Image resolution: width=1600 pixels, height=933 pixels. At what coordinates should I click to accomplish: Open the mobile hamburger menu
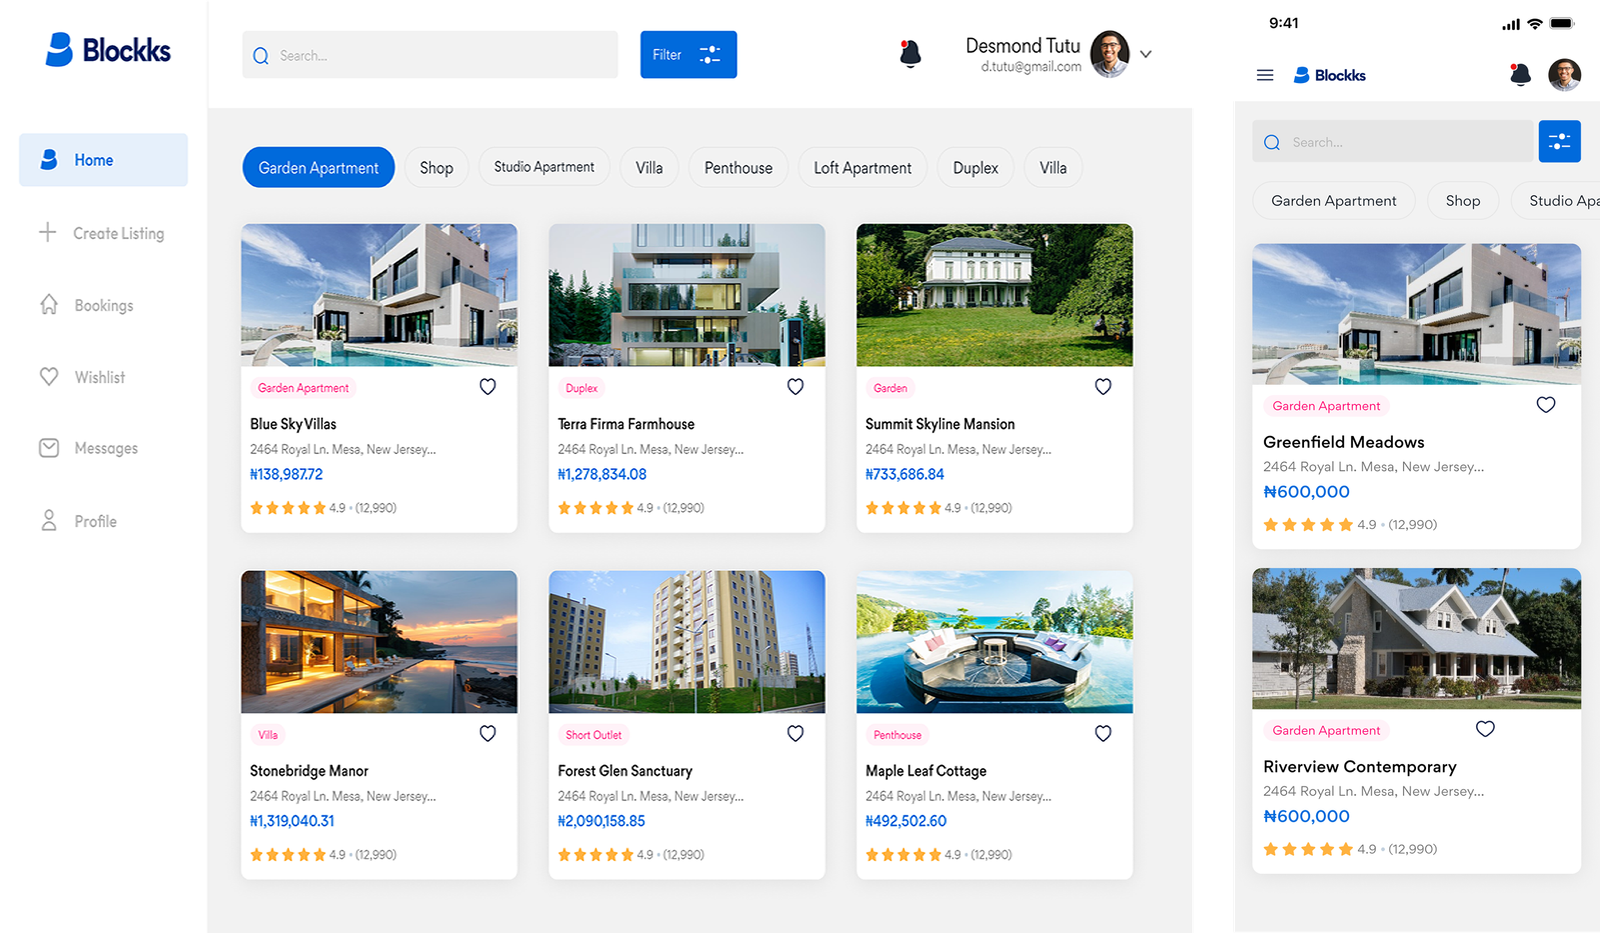[x=1265, y=75]
